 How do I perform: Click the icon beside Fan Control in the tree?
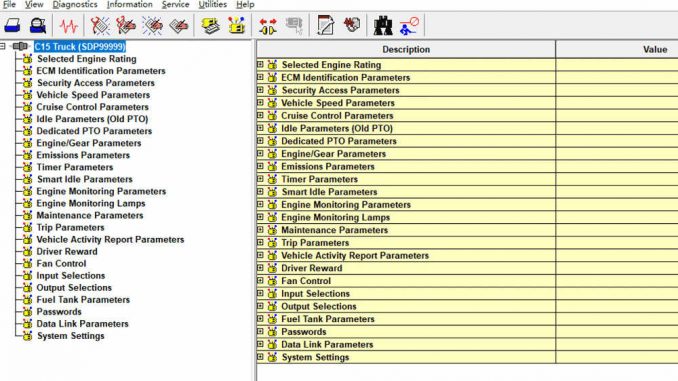point(27,263)
